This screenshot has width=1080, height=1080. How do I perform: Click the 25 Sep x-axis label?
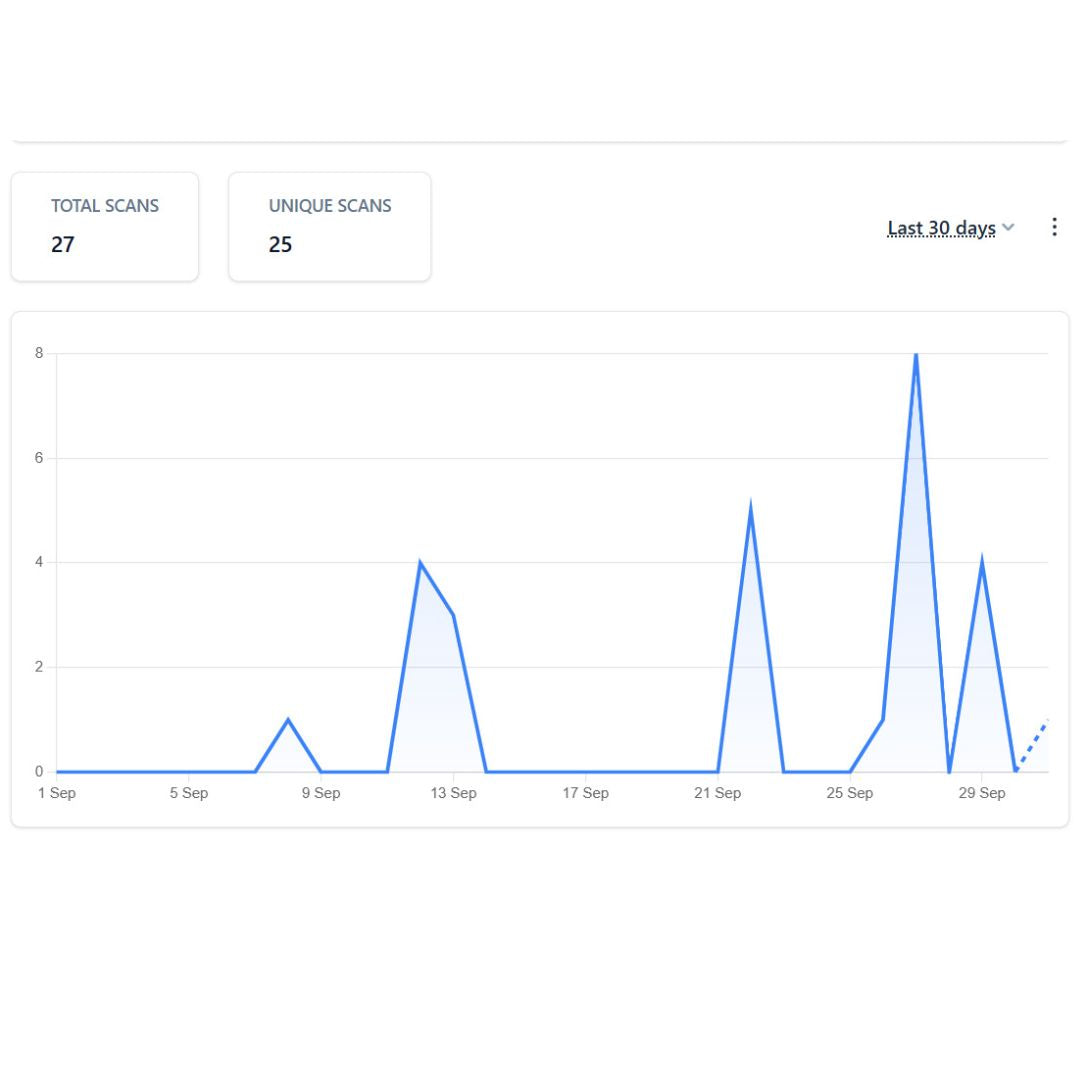click(x=849, y=793)
